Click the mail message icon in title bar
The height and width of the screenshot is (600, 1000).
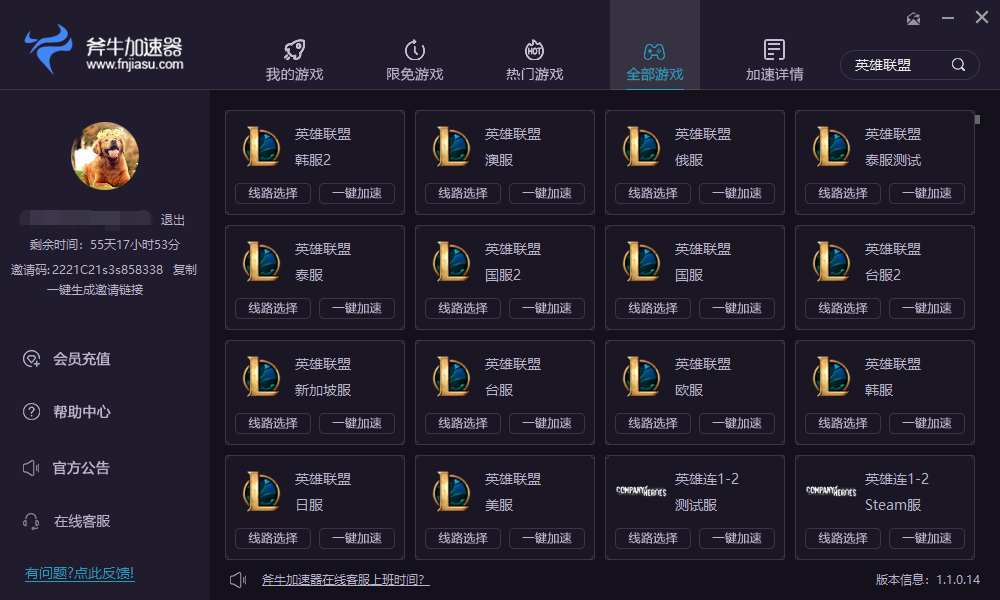(x=913, y=18)
